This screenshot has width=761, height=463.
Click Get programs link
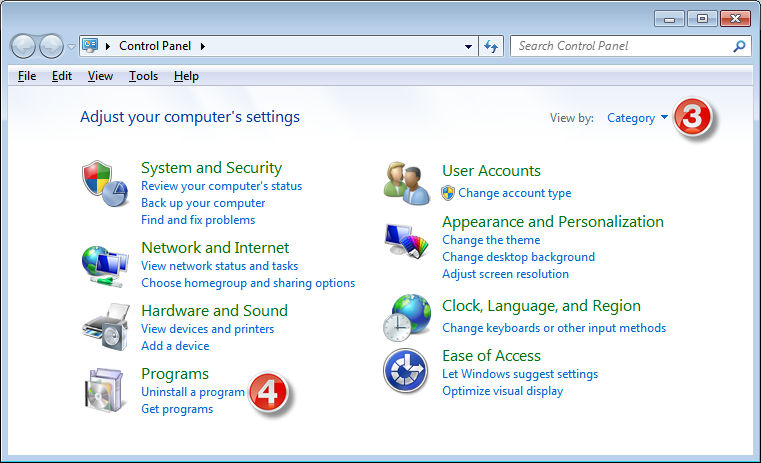(177, 409)
